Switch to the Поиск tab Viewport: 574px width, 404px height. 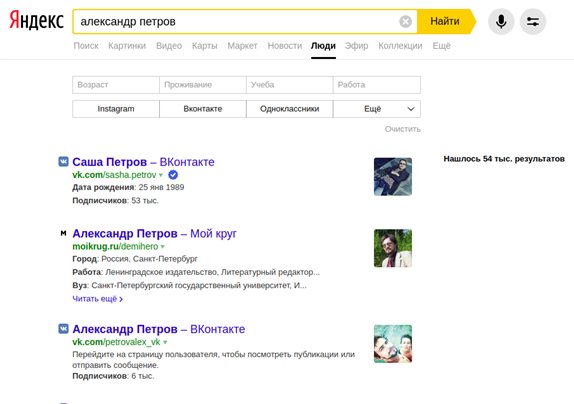click(x=86, y=46)
